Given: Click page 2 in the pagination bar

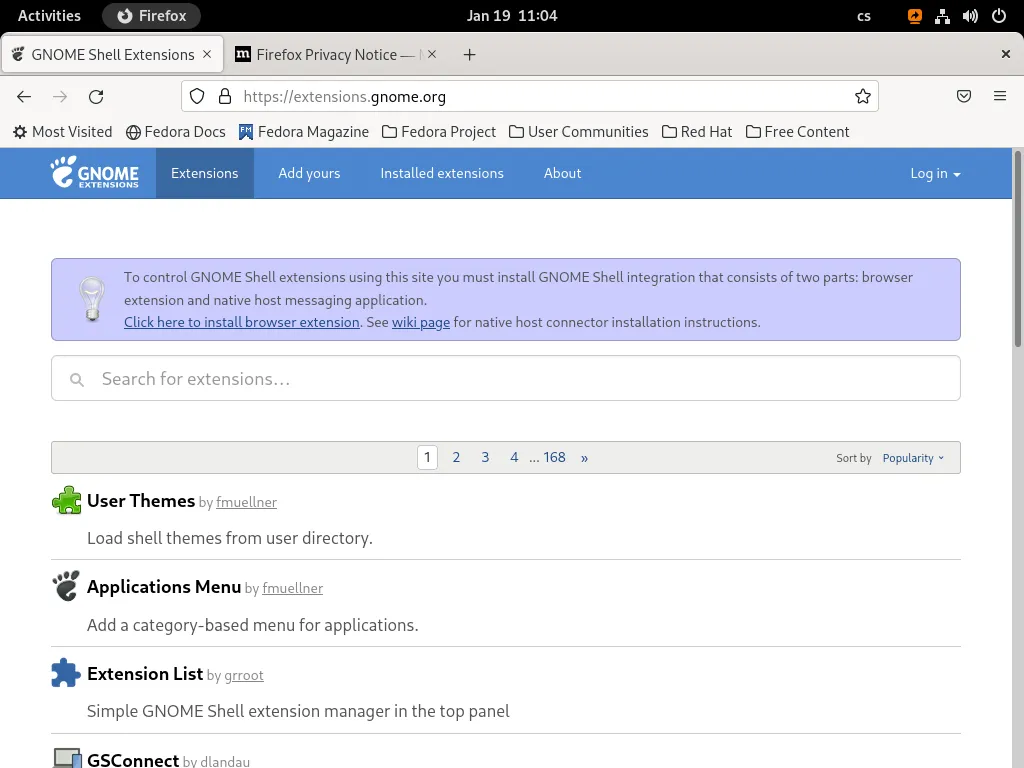Looking at the screenshot, I should pyautogui.click(x=456, y=457).
